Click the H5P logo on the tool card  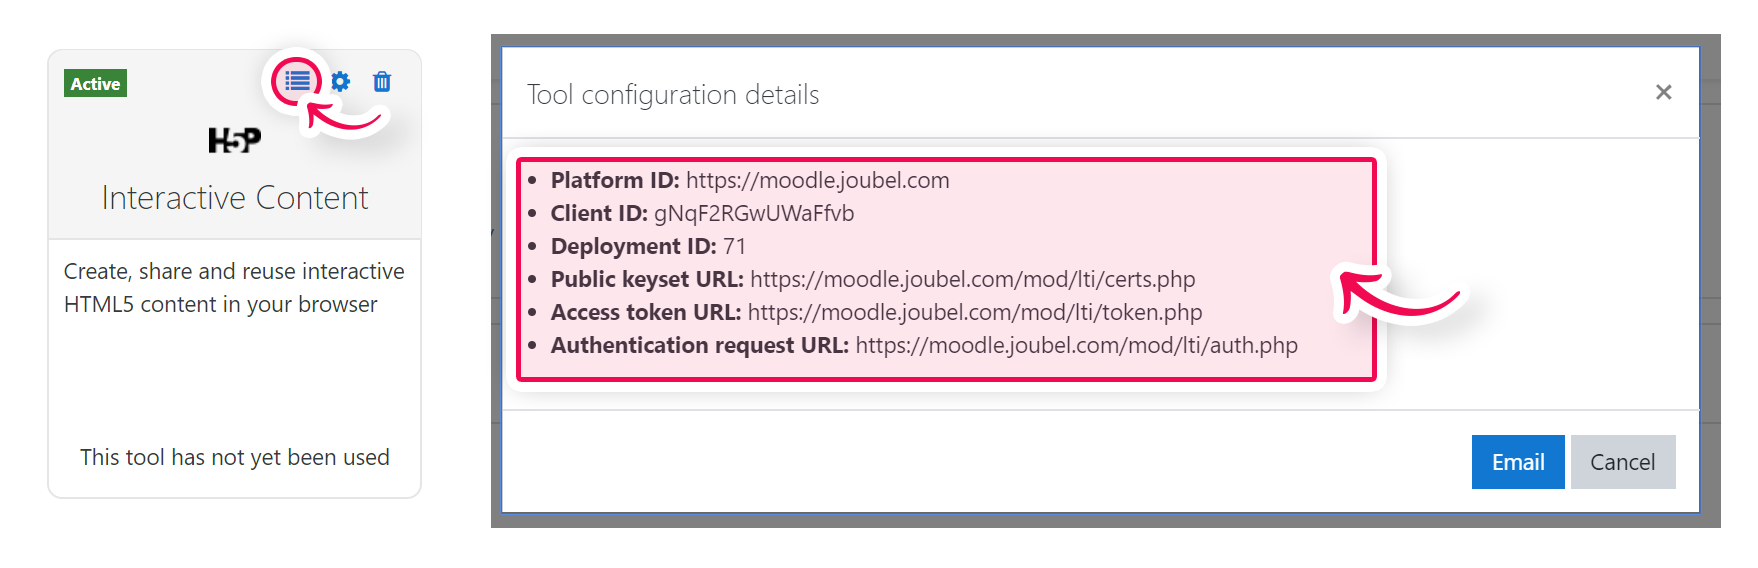(x=235, y=140)
